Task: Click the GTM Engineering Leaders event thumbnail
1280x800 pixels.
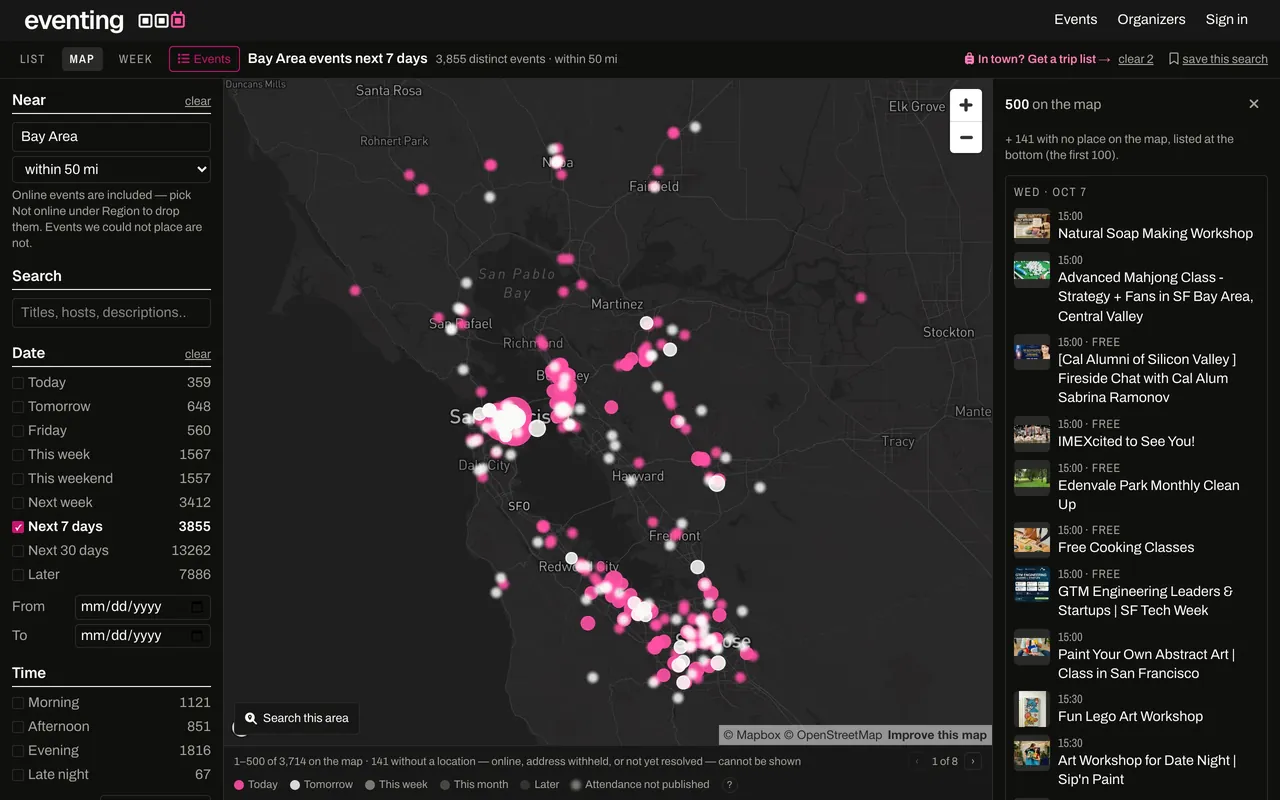Action: 1032,584
